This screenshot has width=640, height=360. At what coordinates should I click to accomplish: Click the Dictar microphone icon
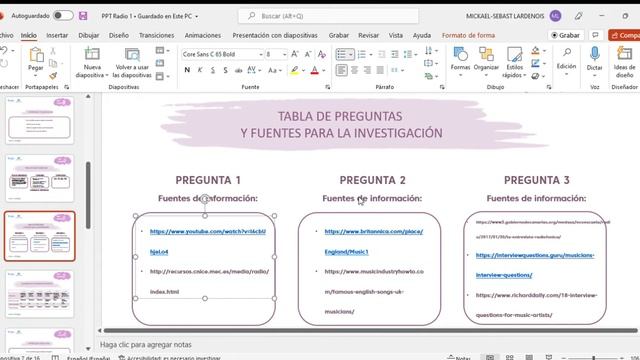coord(595,55)
